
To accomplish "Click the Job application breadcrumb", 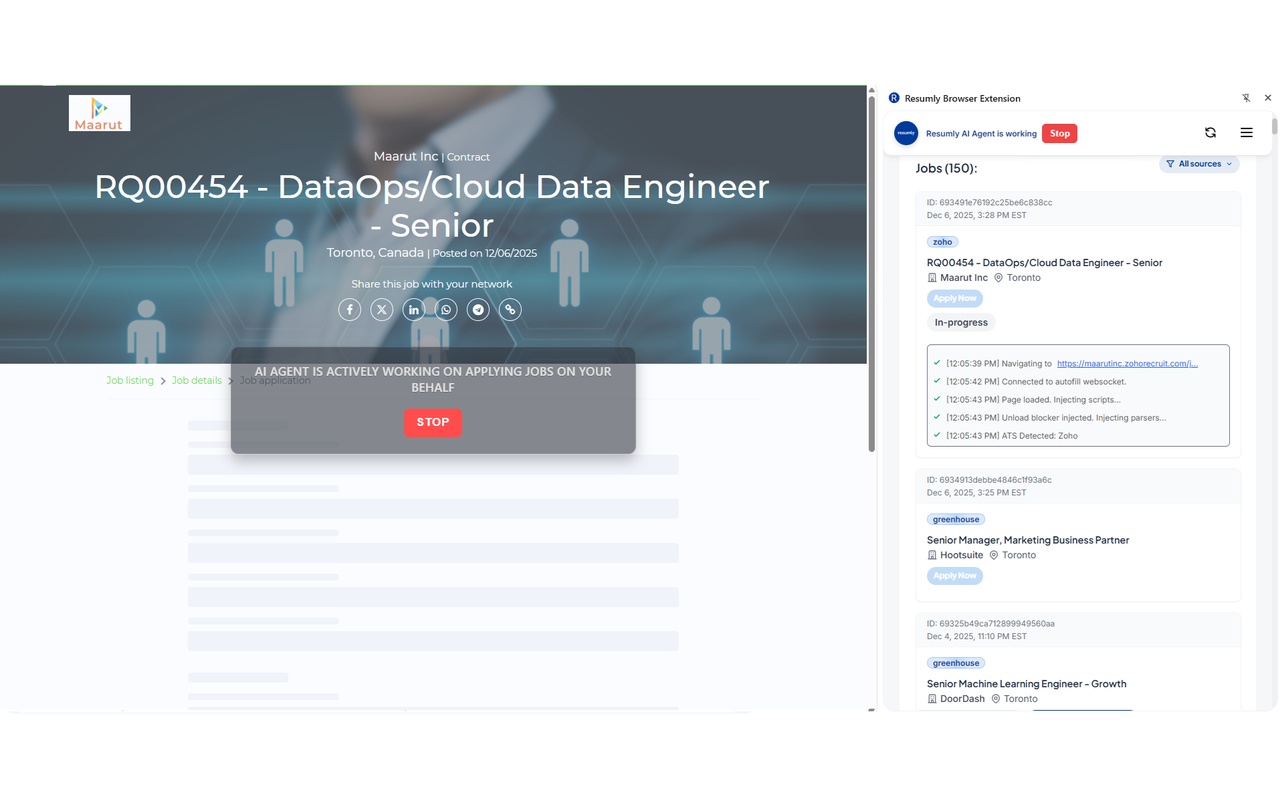I will coord(275,381).
